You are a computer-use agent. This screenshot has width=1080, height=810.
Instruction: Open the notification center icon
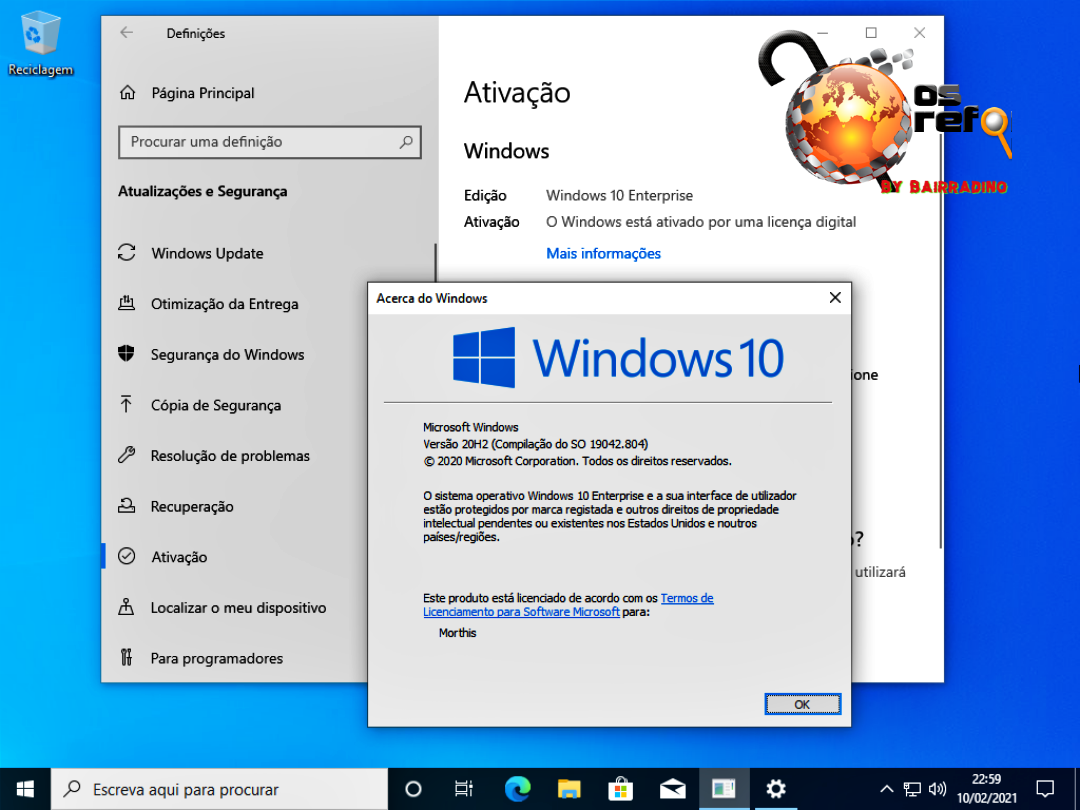coord(1045,789)
